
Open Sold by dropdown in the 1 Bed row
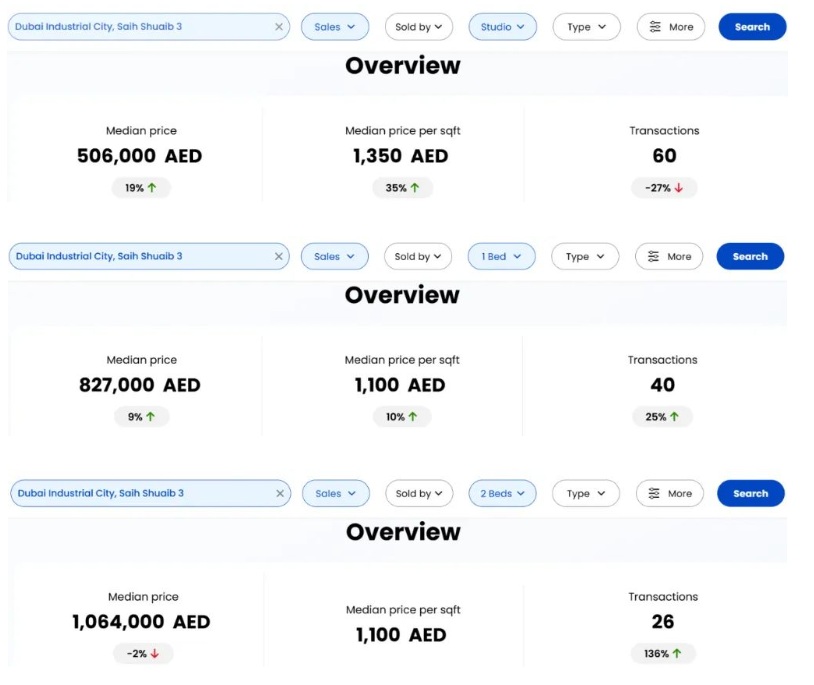[418, 257]
